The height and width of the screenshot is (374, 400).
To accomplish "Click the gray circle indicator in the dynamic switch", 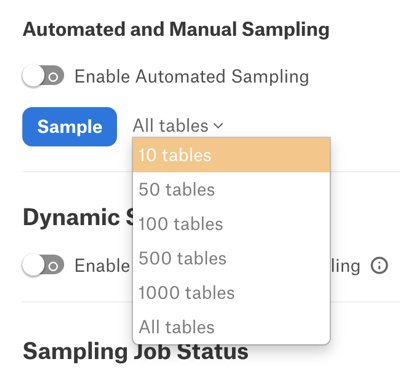I will (x=53, y=266).
